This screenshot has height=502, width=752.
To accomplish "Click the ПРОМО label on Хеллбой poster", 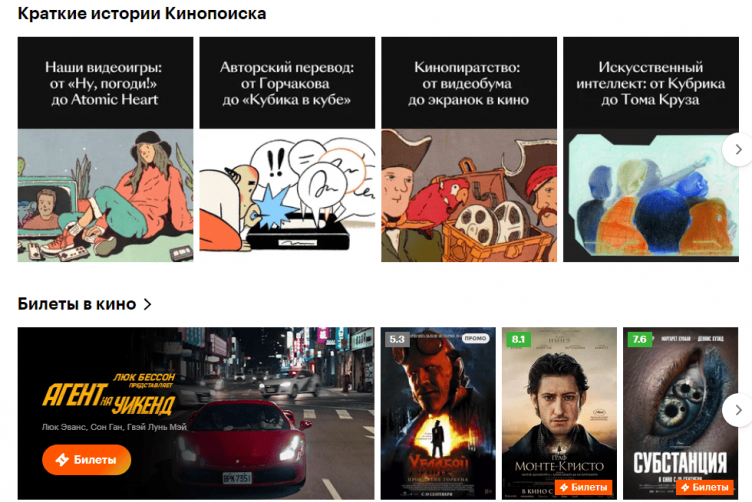I will 475,338.
